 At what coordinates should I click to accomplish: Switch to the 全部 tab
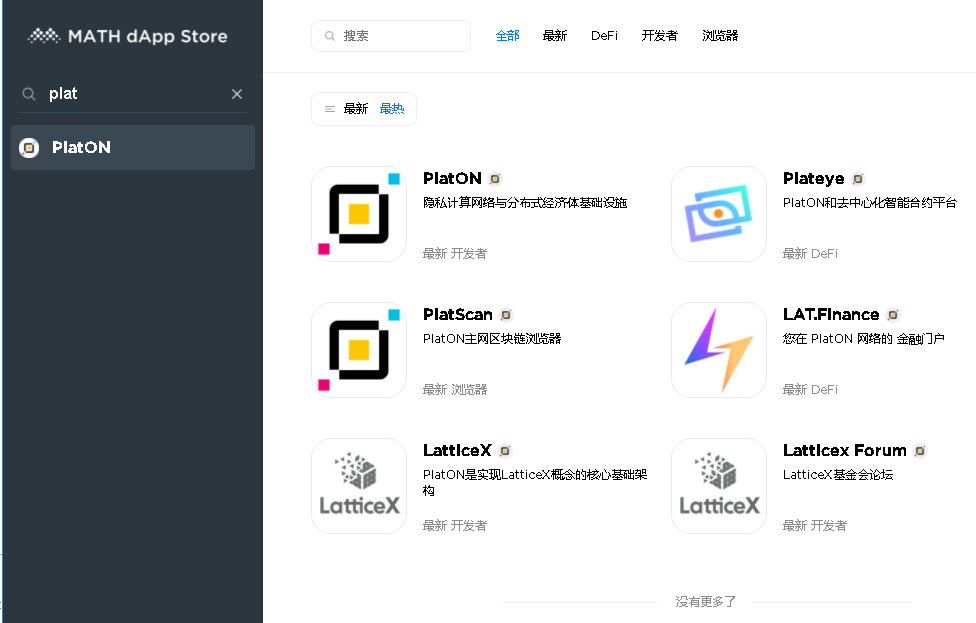point(507,35)
